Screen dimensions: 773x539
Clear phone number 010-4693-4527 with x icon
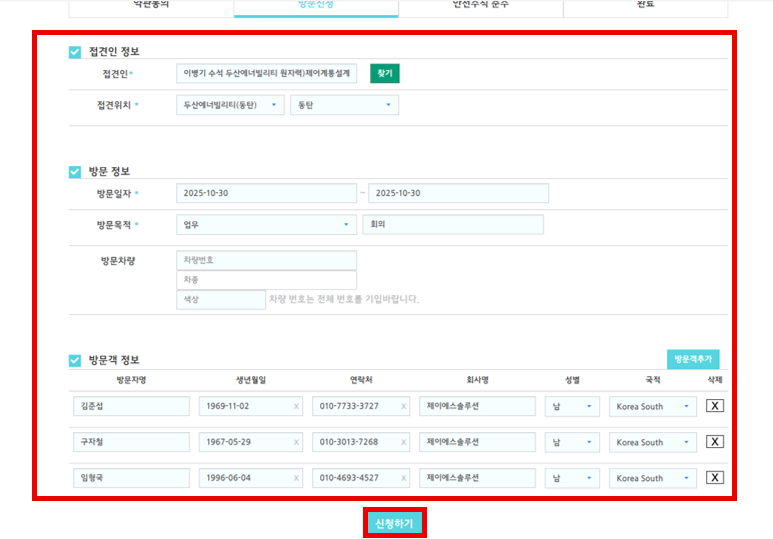(403, 479)
